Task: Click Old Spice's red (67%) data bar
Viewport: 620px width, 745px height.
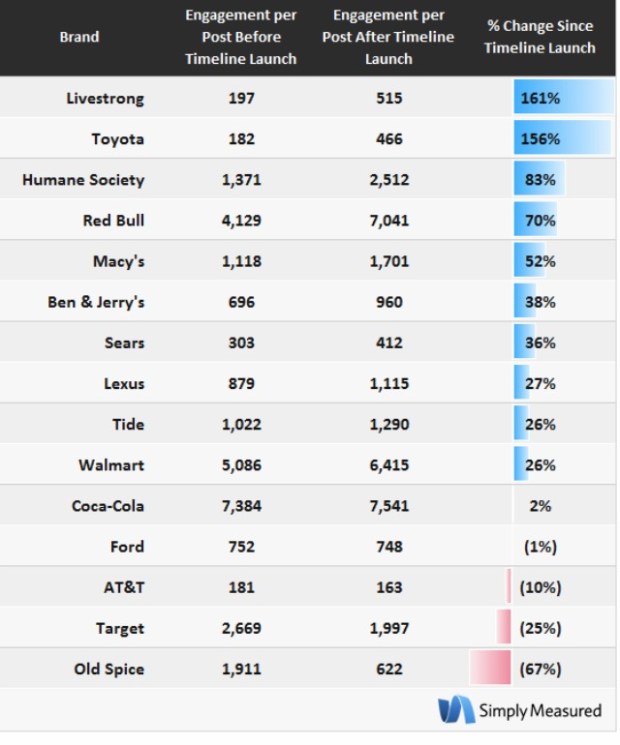Action: (x=490, y=668)
